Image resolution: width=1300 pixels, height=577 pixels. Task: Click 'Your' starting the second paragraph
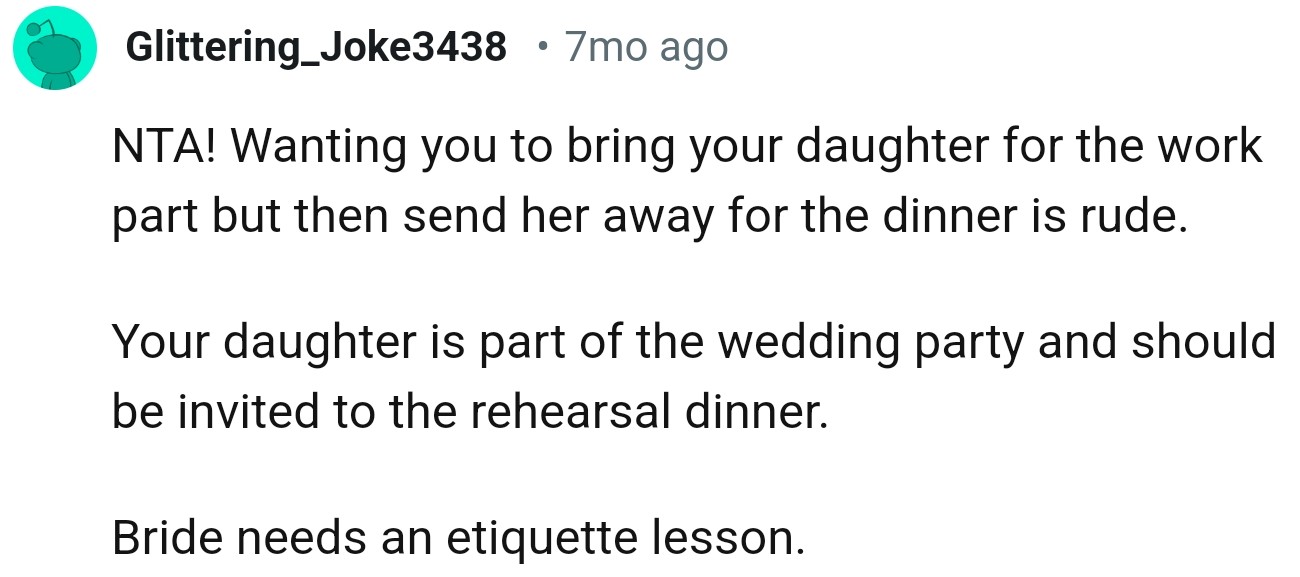point(161,342)
